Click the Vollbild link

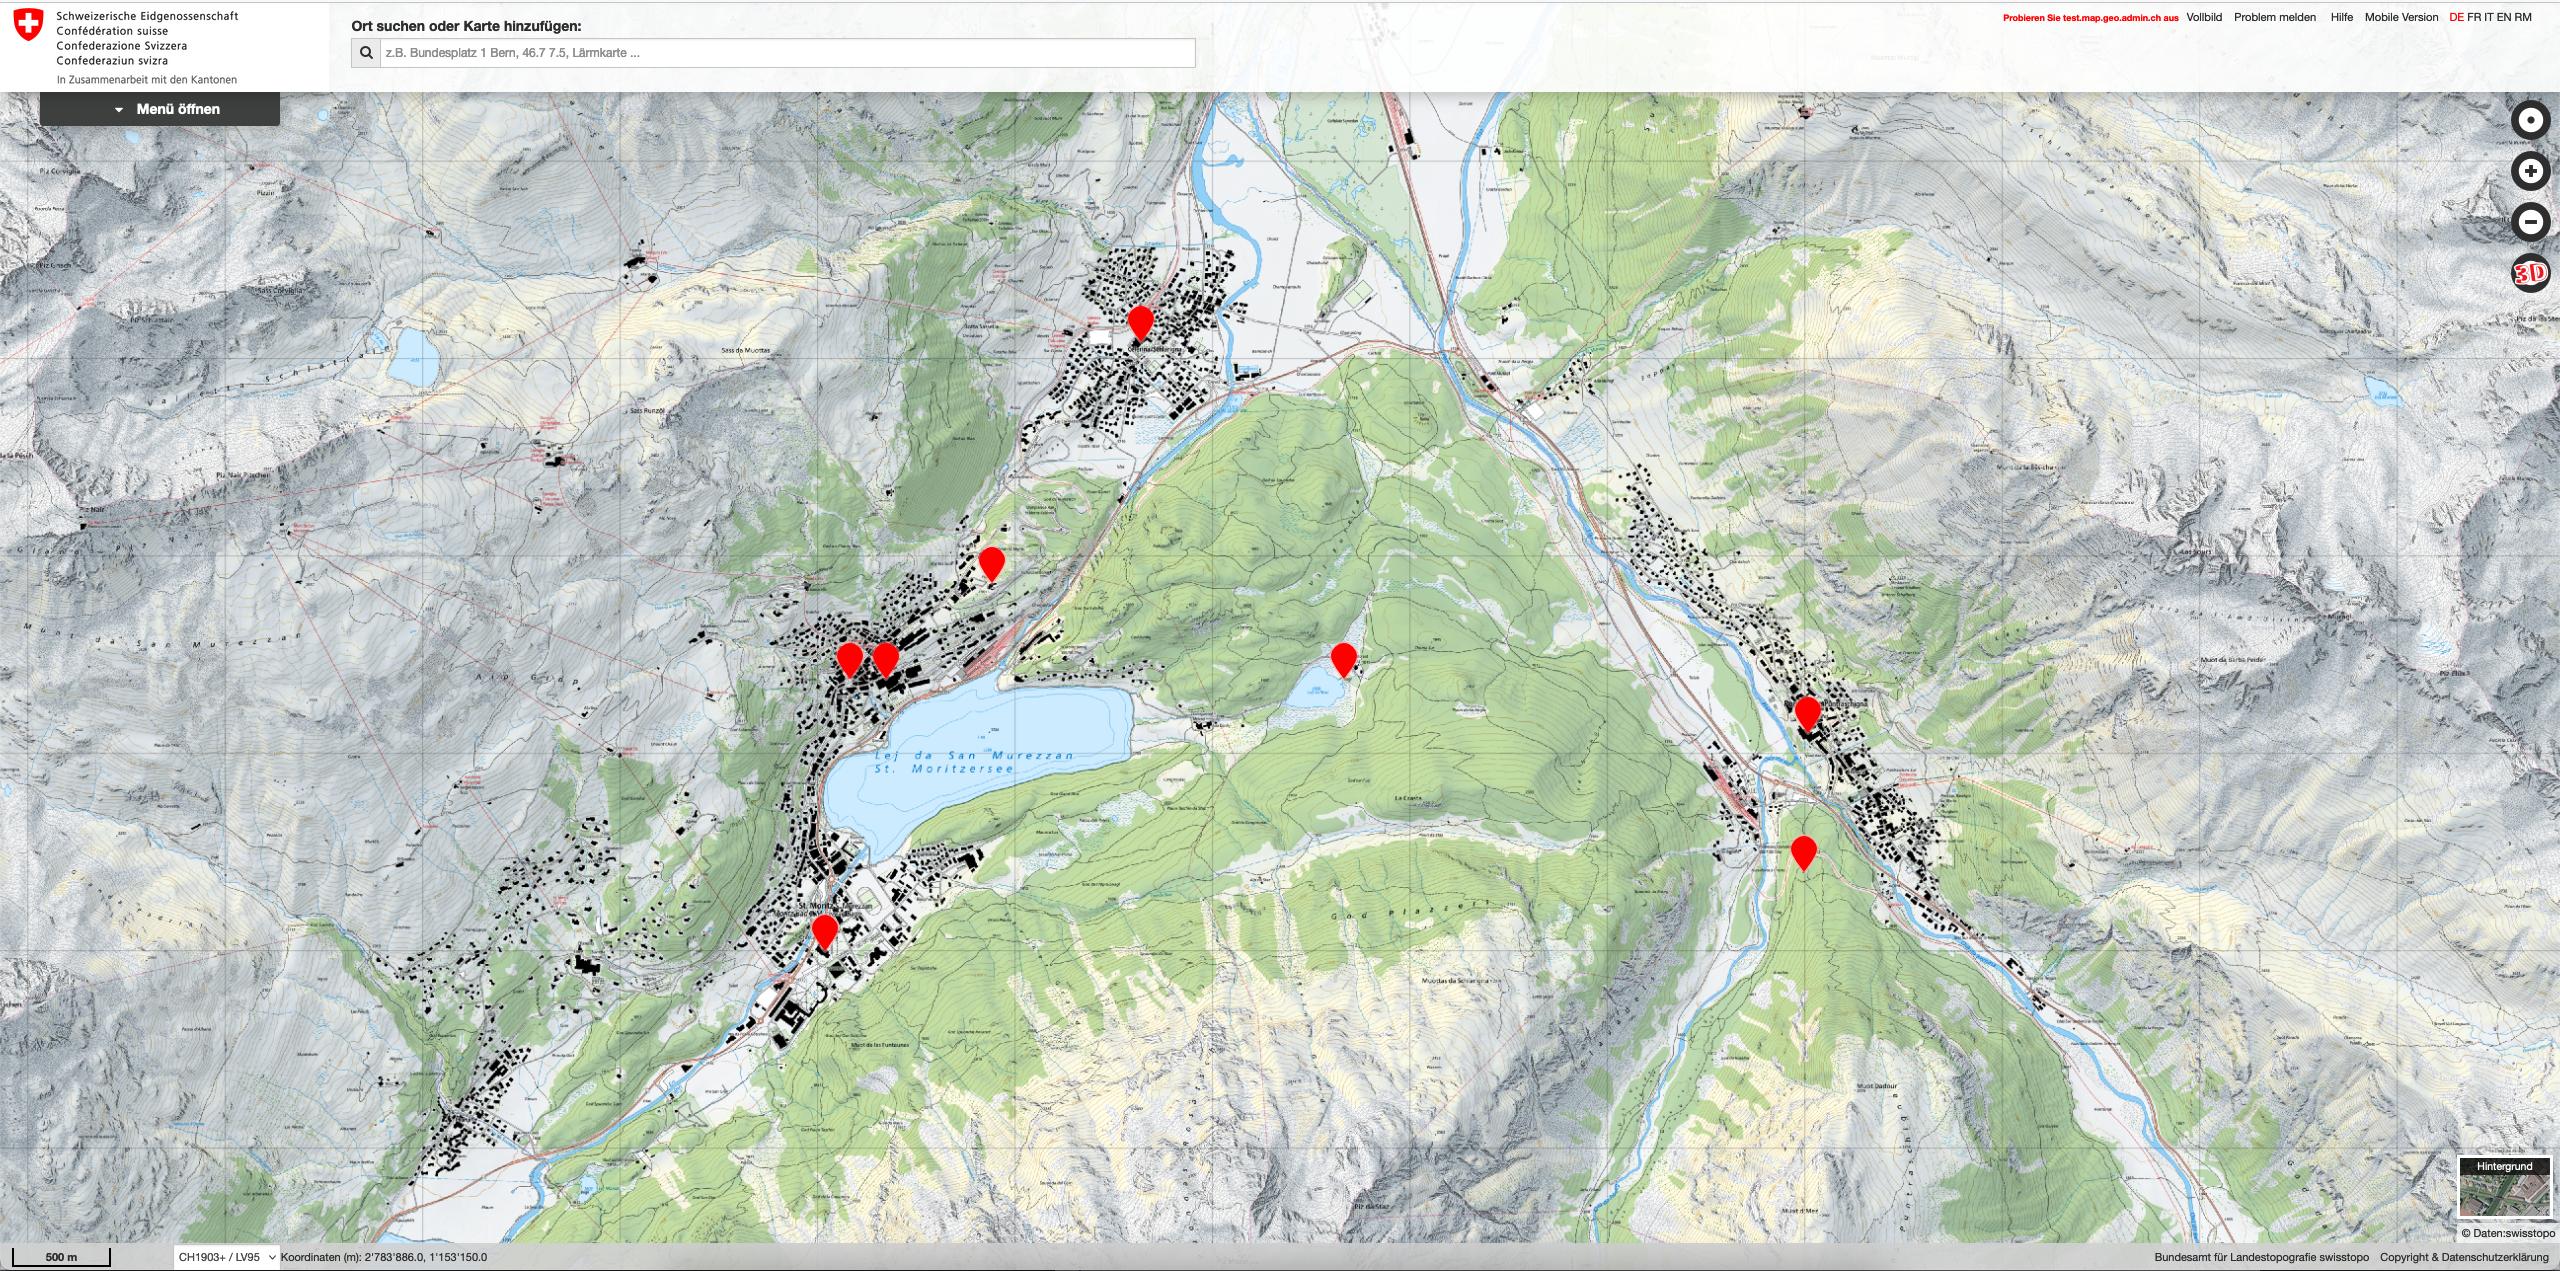[x=2204, y=17]
